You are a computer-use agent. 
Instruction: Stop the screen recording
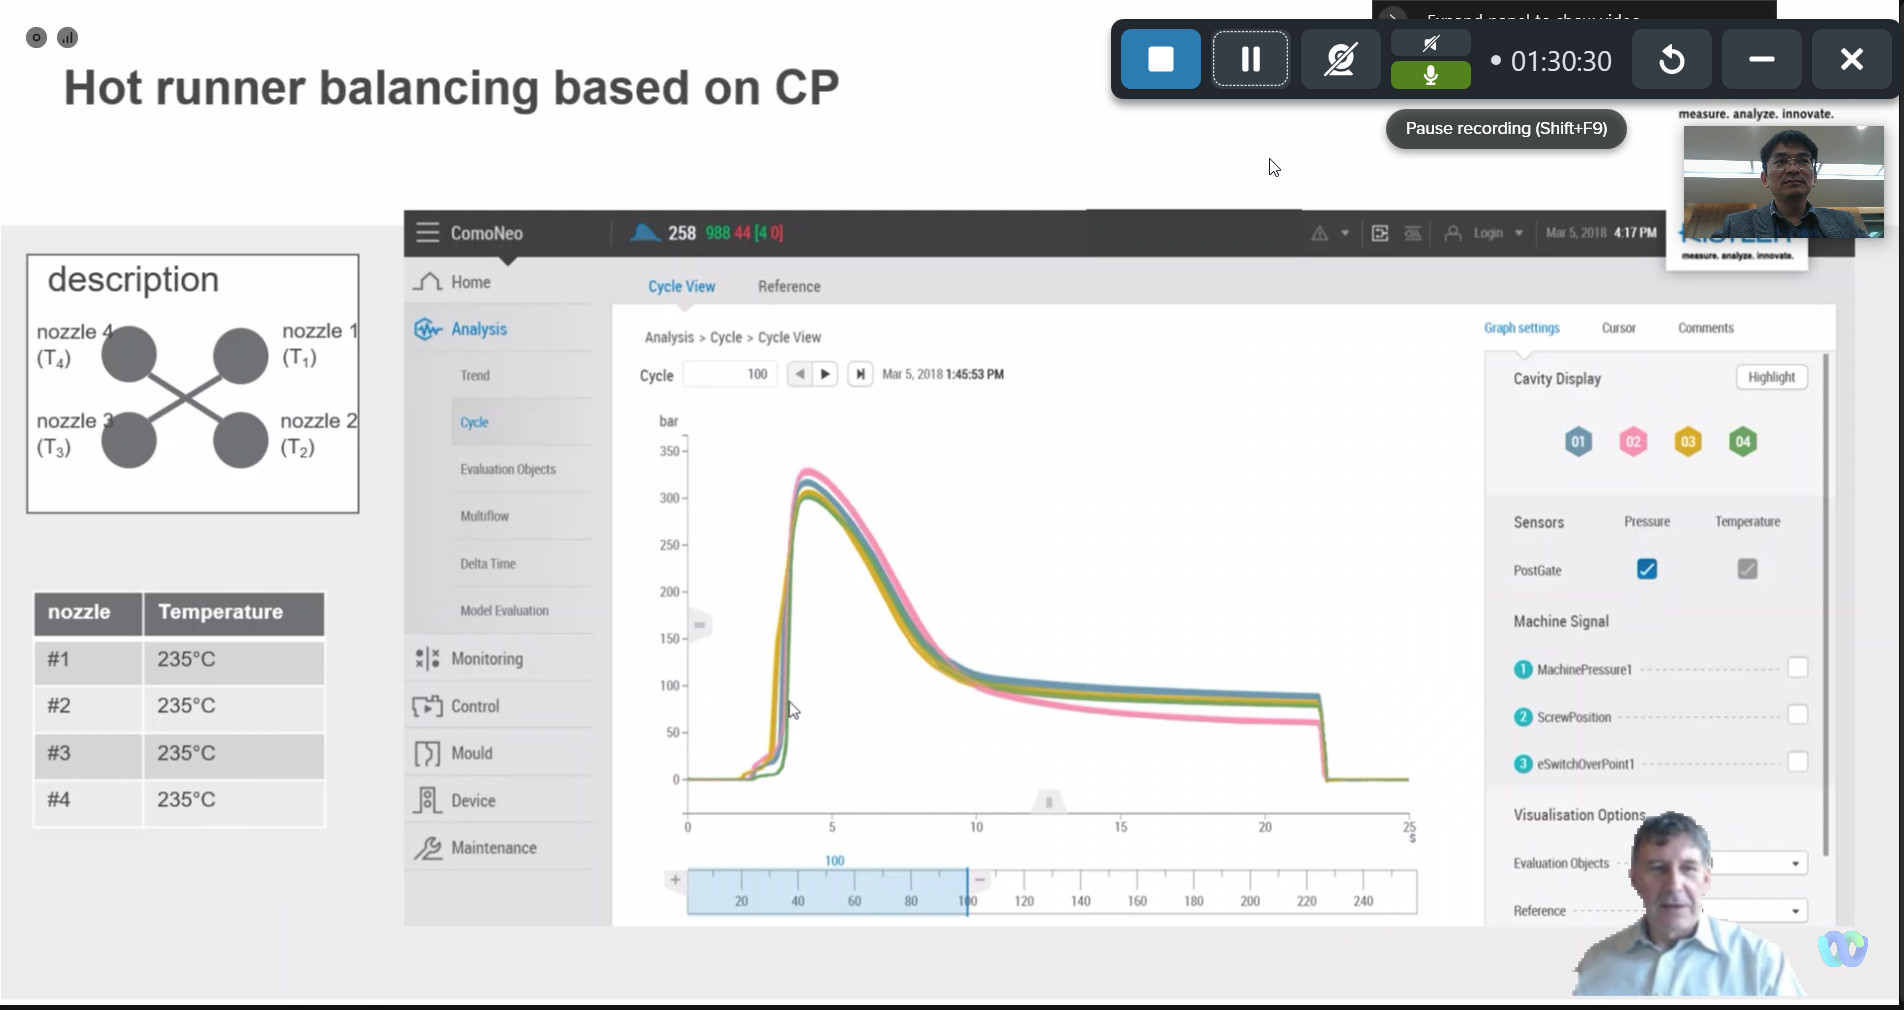1160,60
